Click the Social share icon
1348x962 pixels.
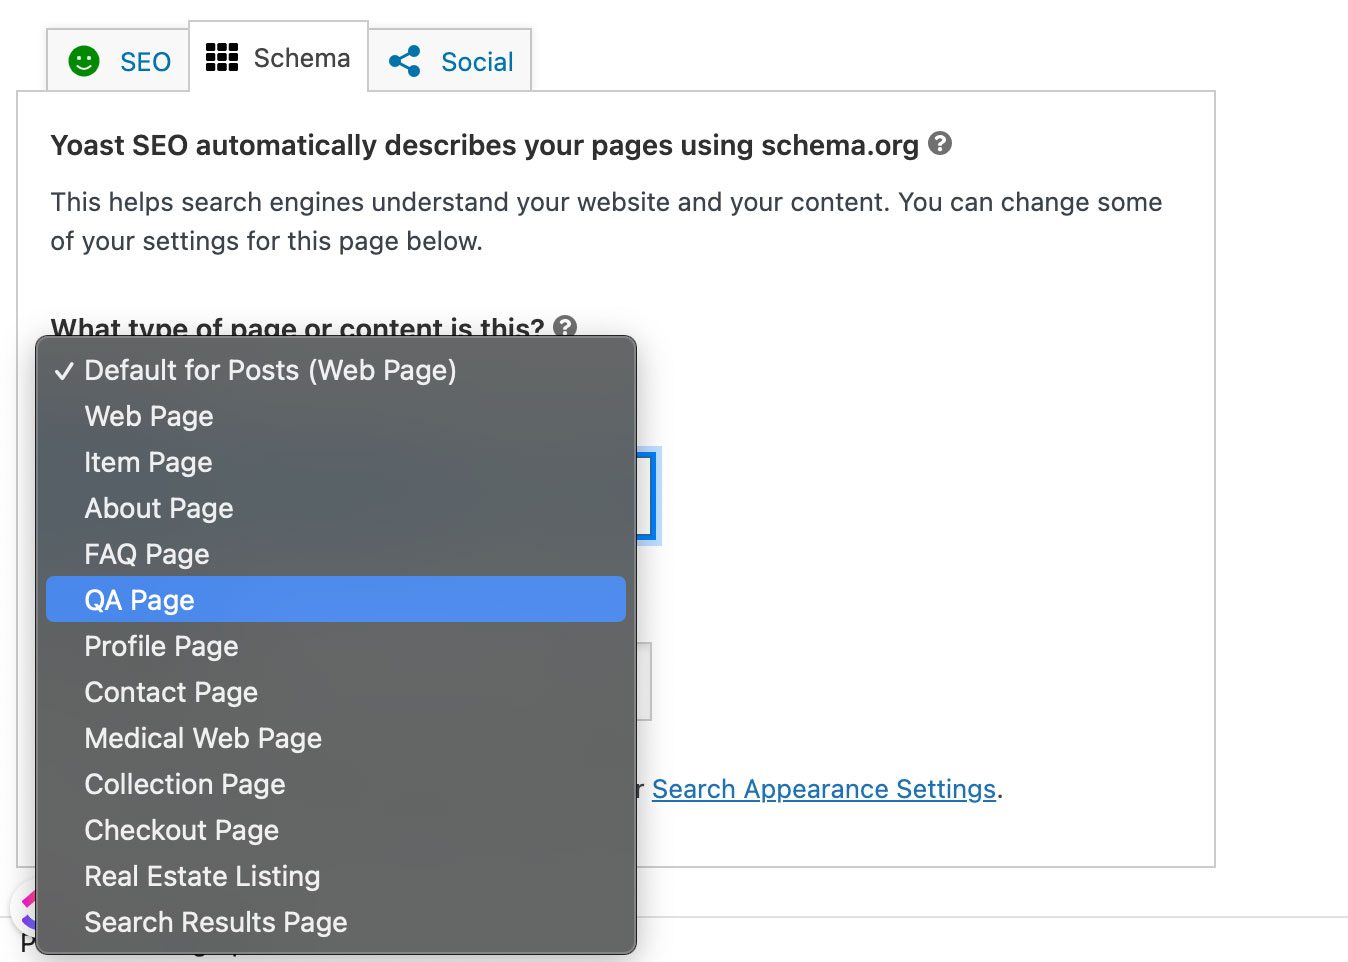405,61
